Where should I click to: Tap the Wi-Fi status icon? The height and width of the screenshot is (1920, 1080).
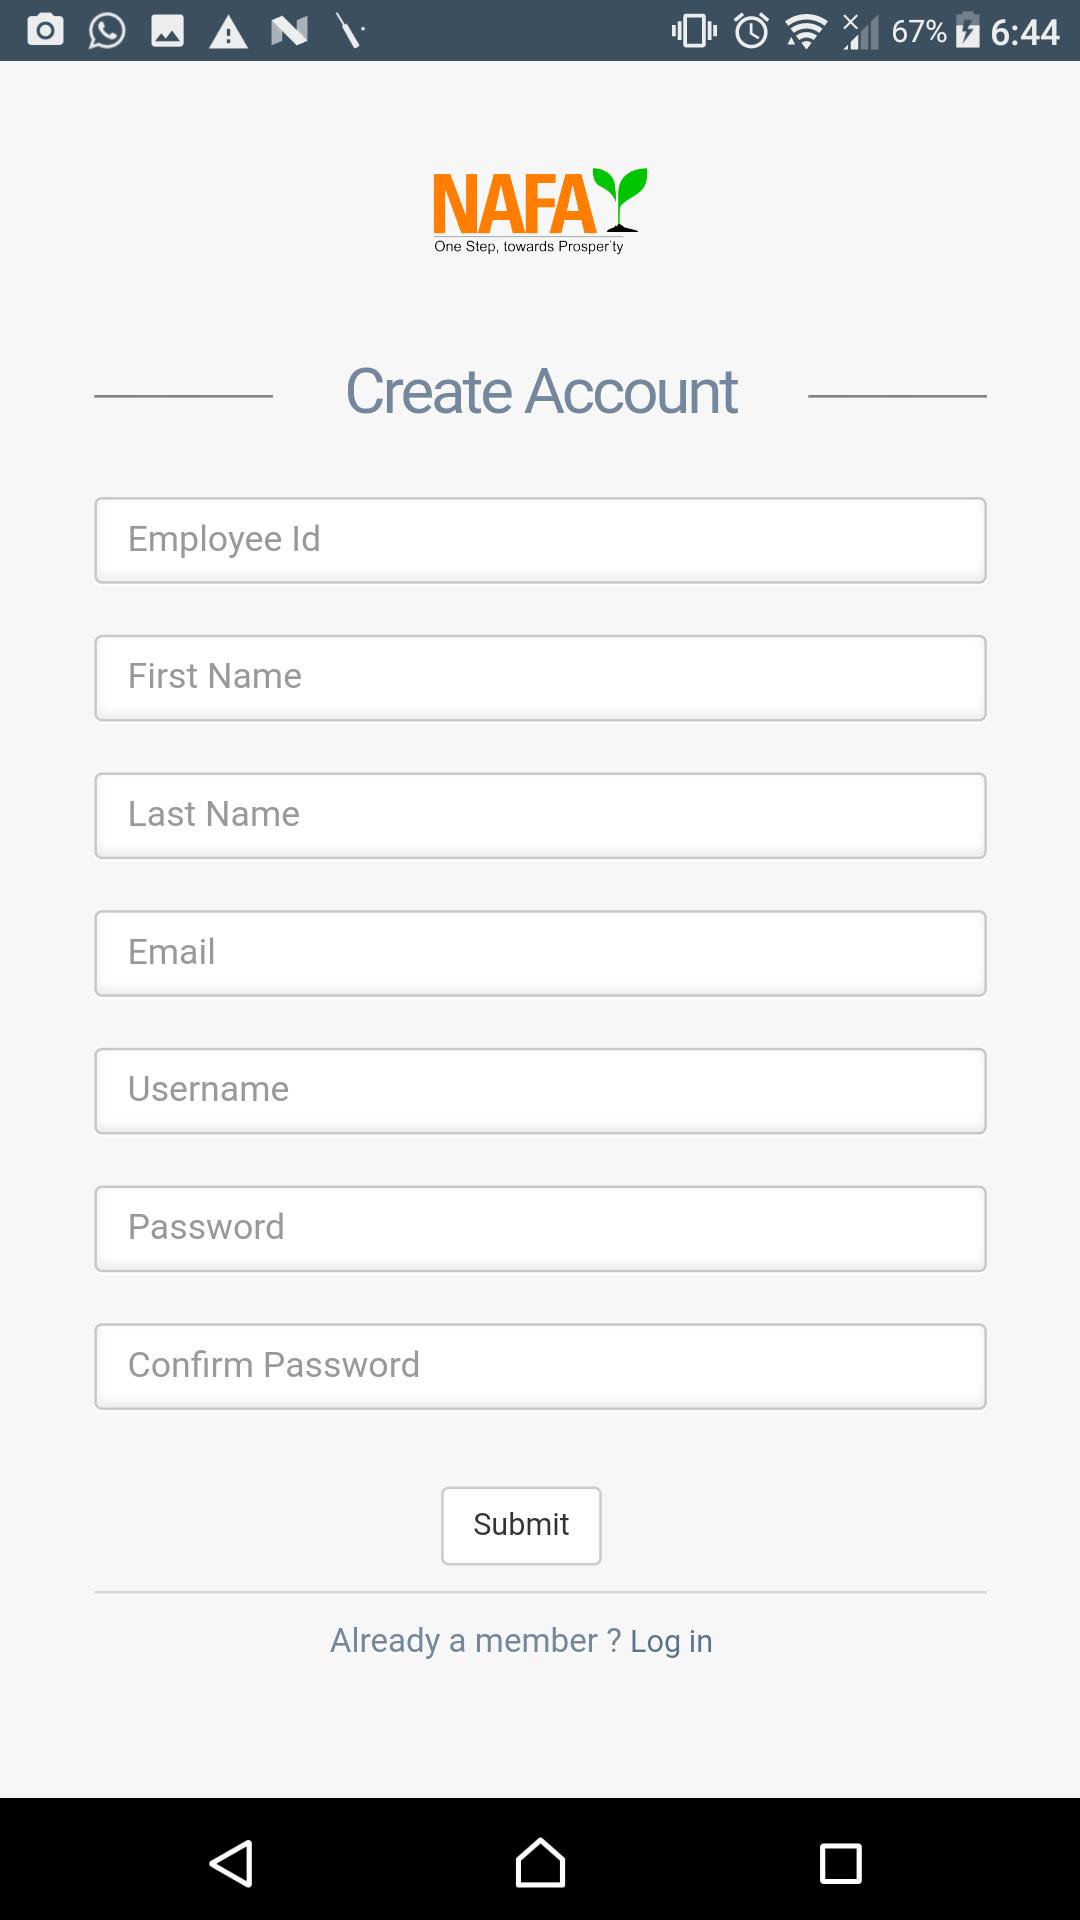(x=805, y=31)
